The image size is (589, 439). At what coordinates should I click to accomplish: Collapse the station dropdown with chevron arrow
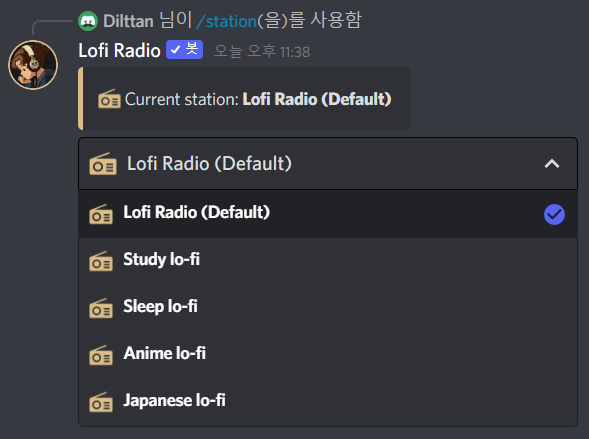(552, 164)
